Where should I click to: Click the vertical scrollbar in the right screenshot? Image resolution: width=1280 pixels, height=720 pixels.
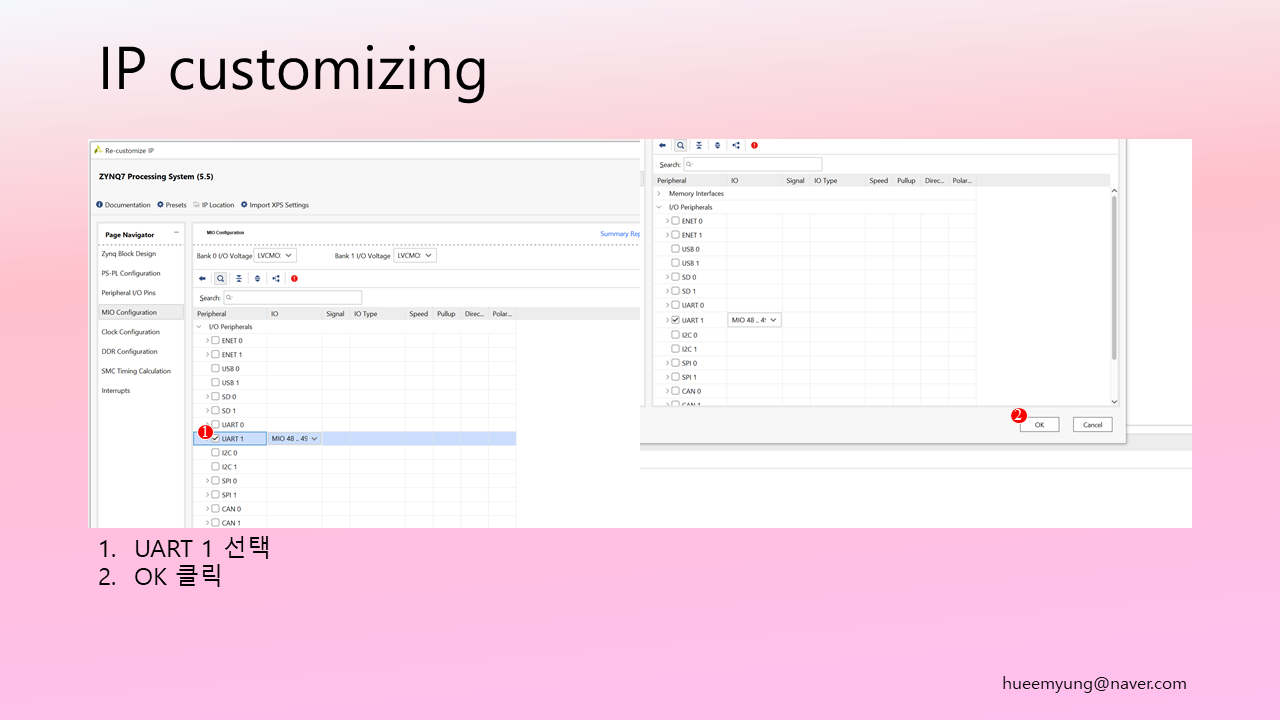click(x=1115, y=278)
